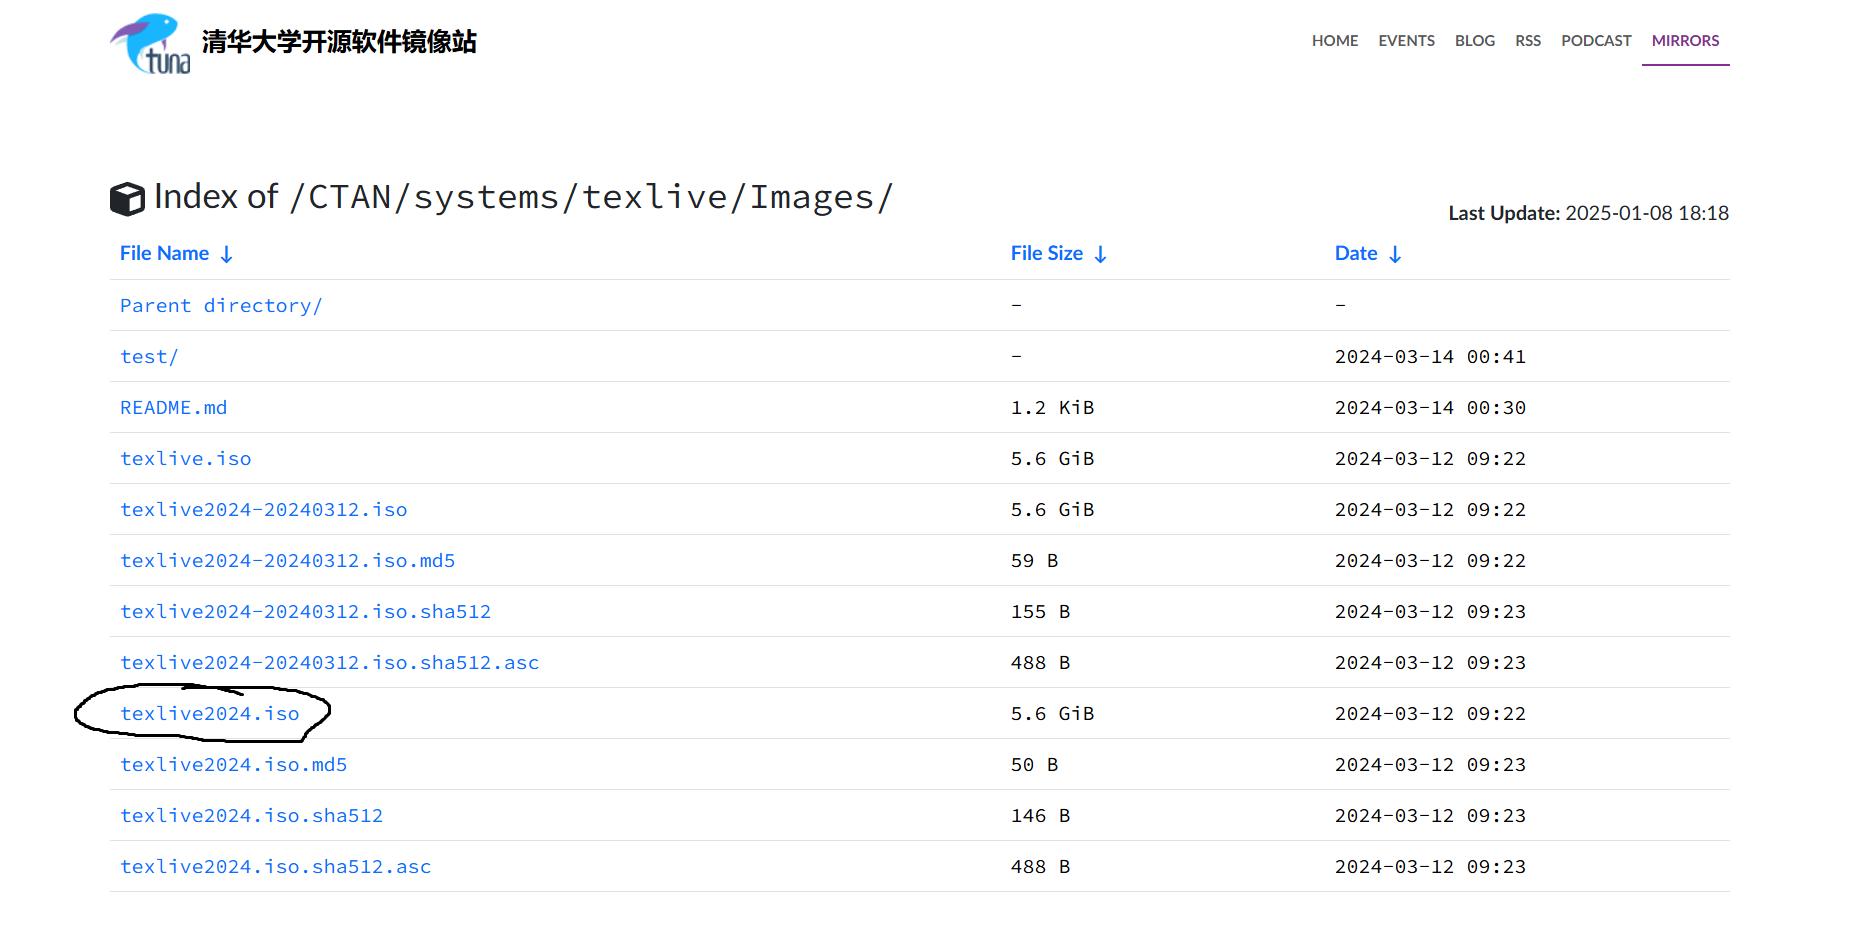The width and height of the screenshot is (1849, 944).
Task: Sort by File Name arrow icon
Action: pos(227,254)
